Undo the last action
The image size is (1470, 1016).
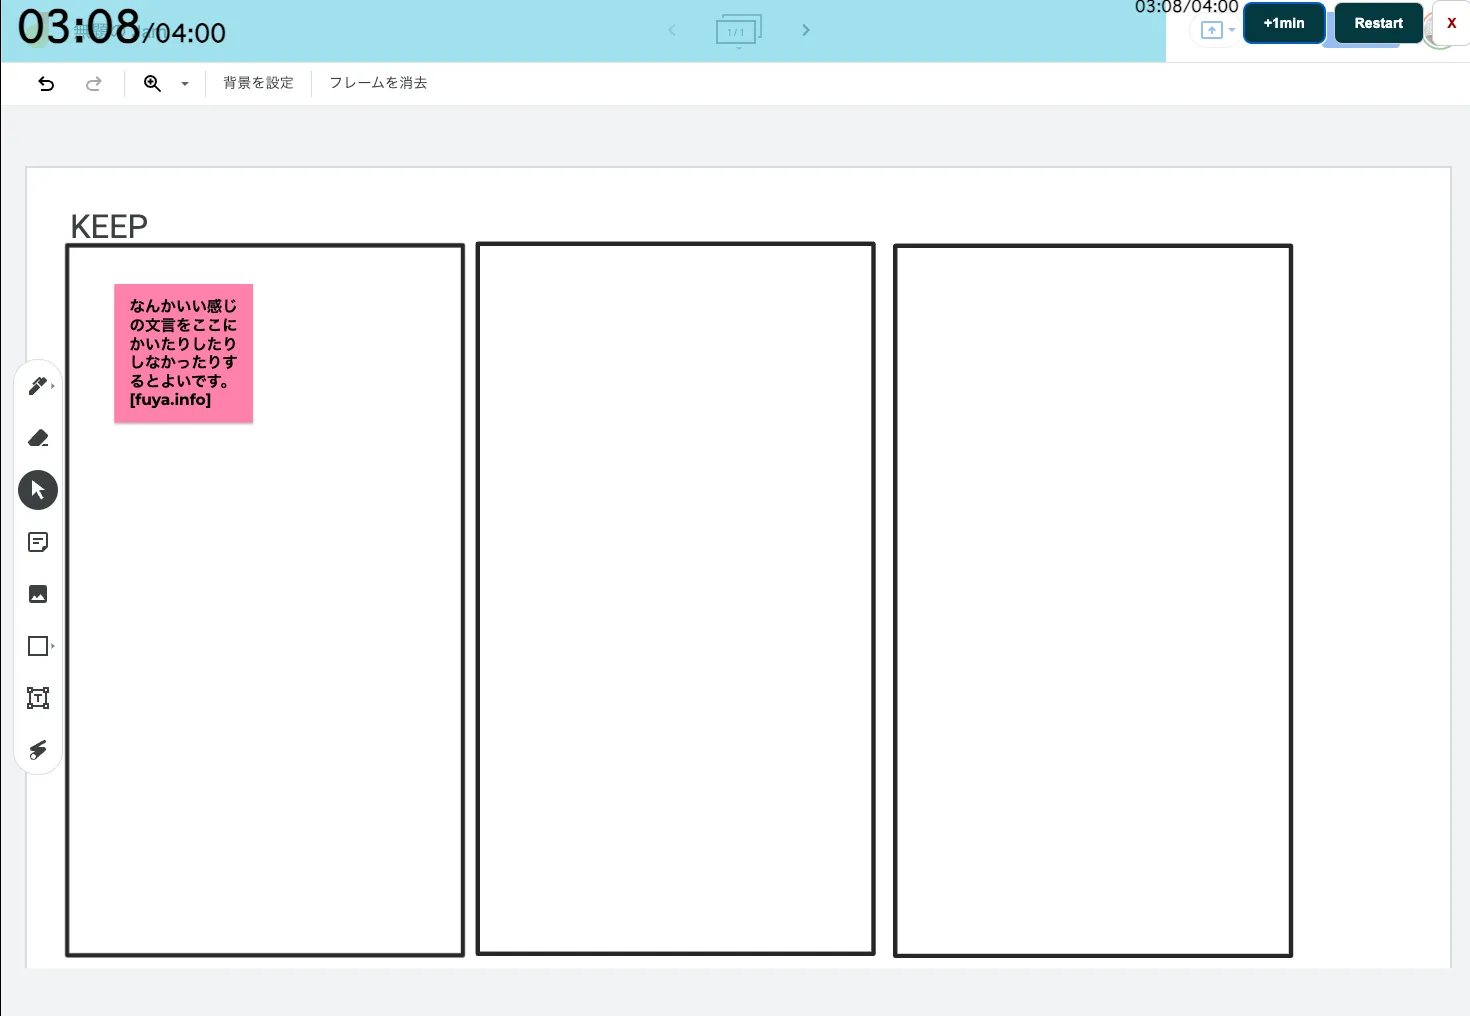[46, 83]
